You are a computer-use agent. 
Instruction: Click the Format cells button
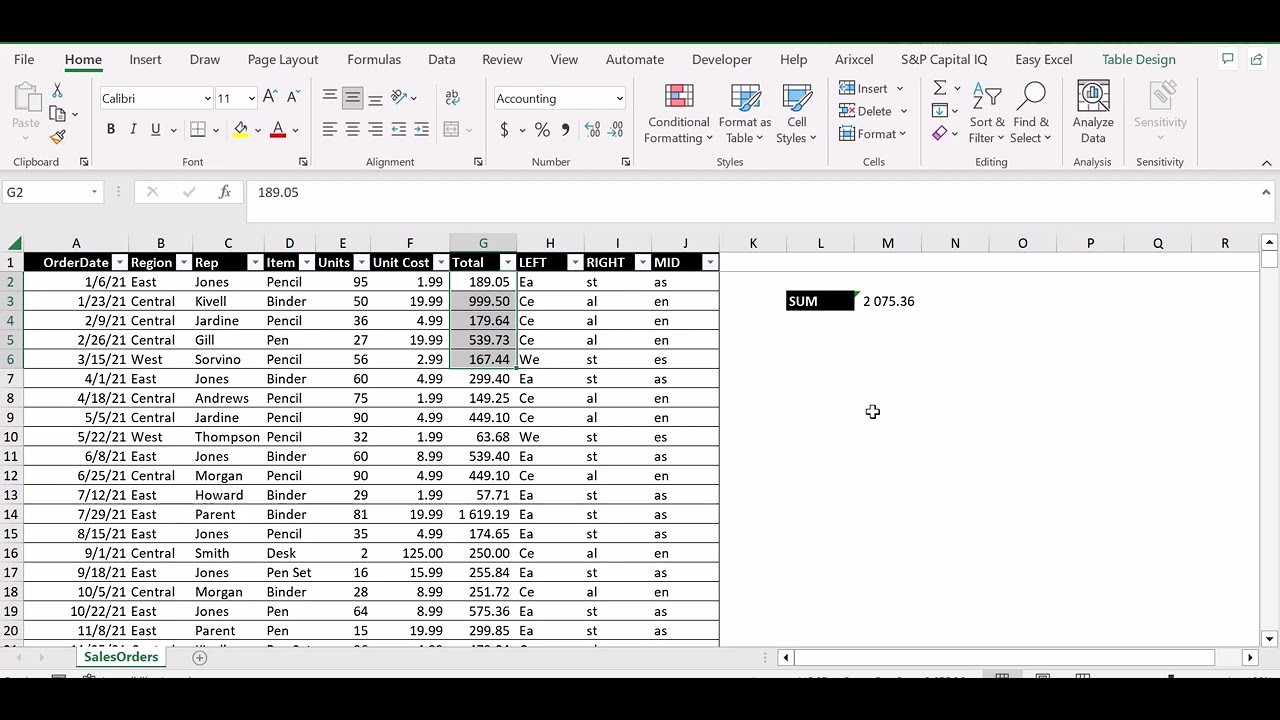[x=873, y=134]
